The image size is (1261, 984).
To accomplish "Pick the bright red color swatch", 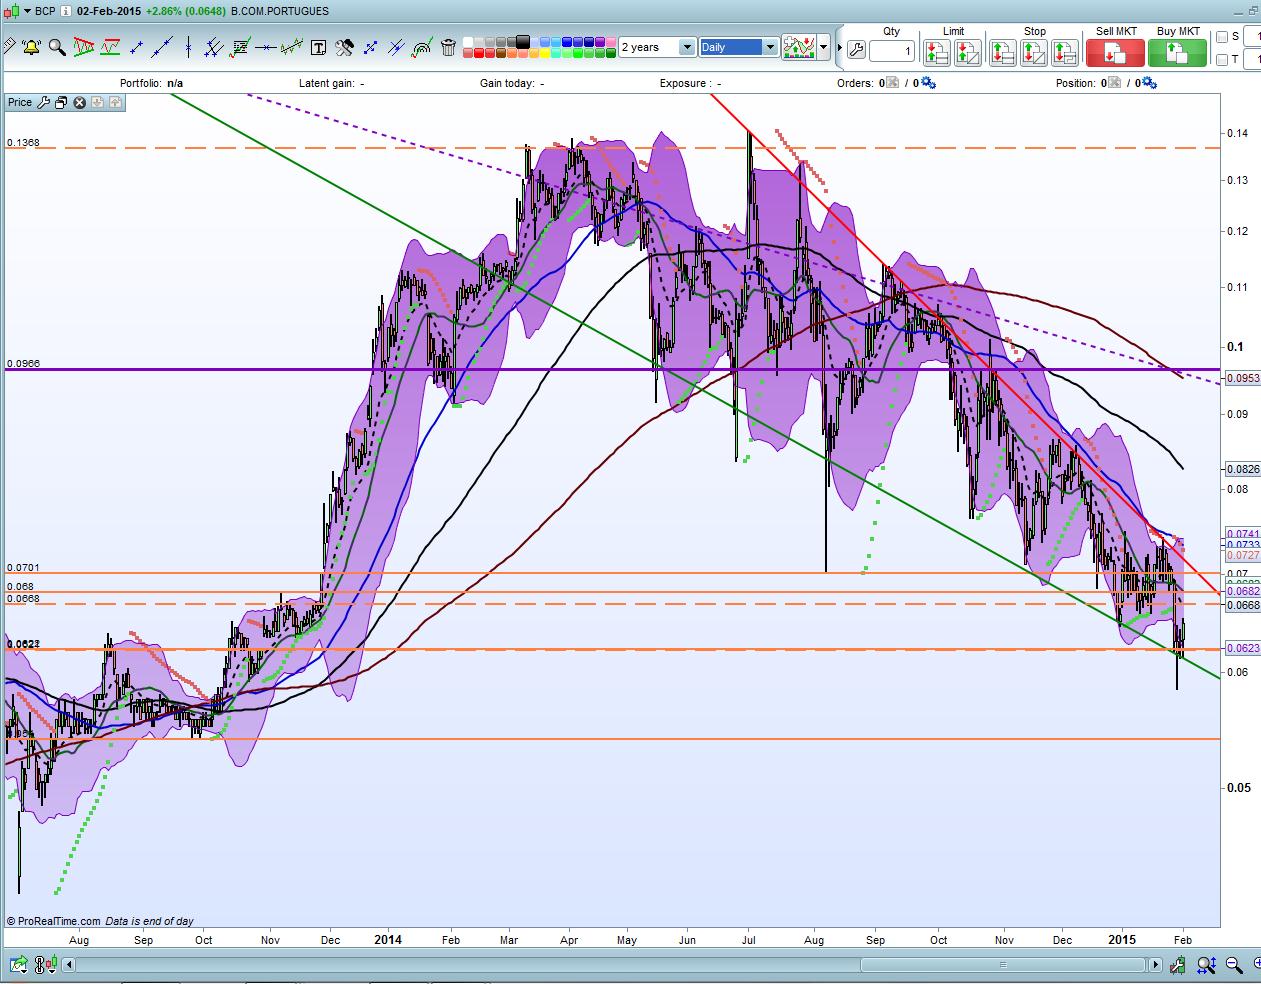I will (479, 53).
